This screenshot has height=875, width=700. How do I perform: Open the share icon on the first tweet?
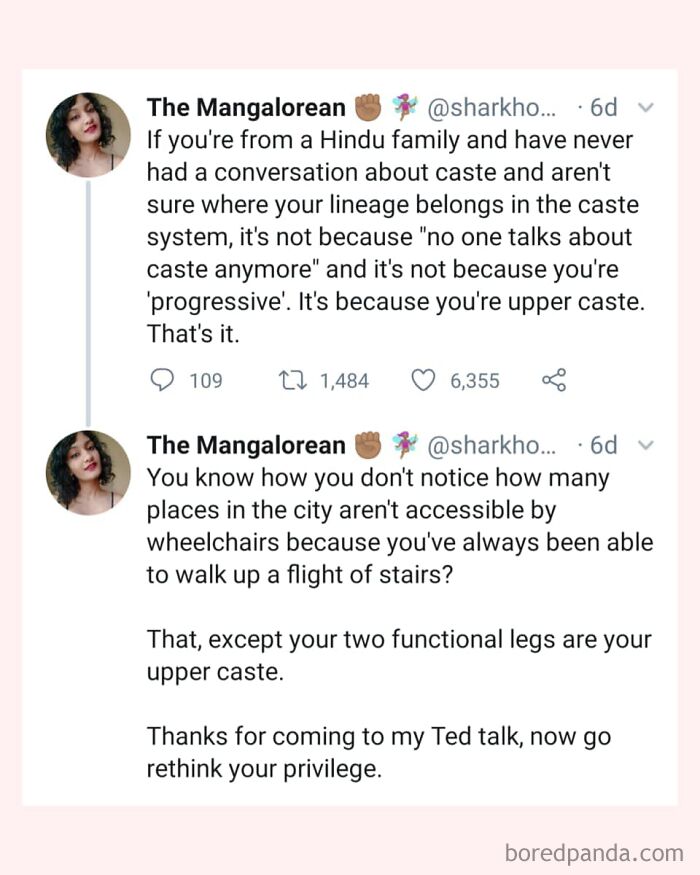click(x=555, y=380)
